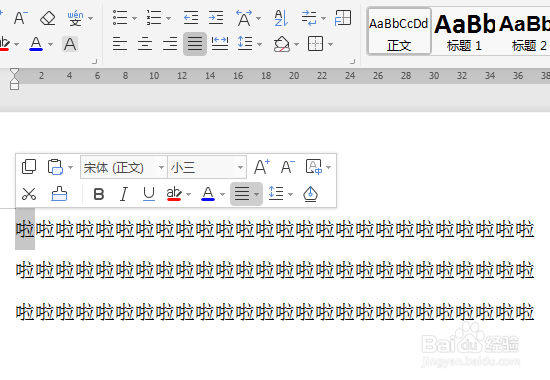Click mini toolbar line spacing icon
550x380 pixels.
pyautogui.click(x=276, y=193)
